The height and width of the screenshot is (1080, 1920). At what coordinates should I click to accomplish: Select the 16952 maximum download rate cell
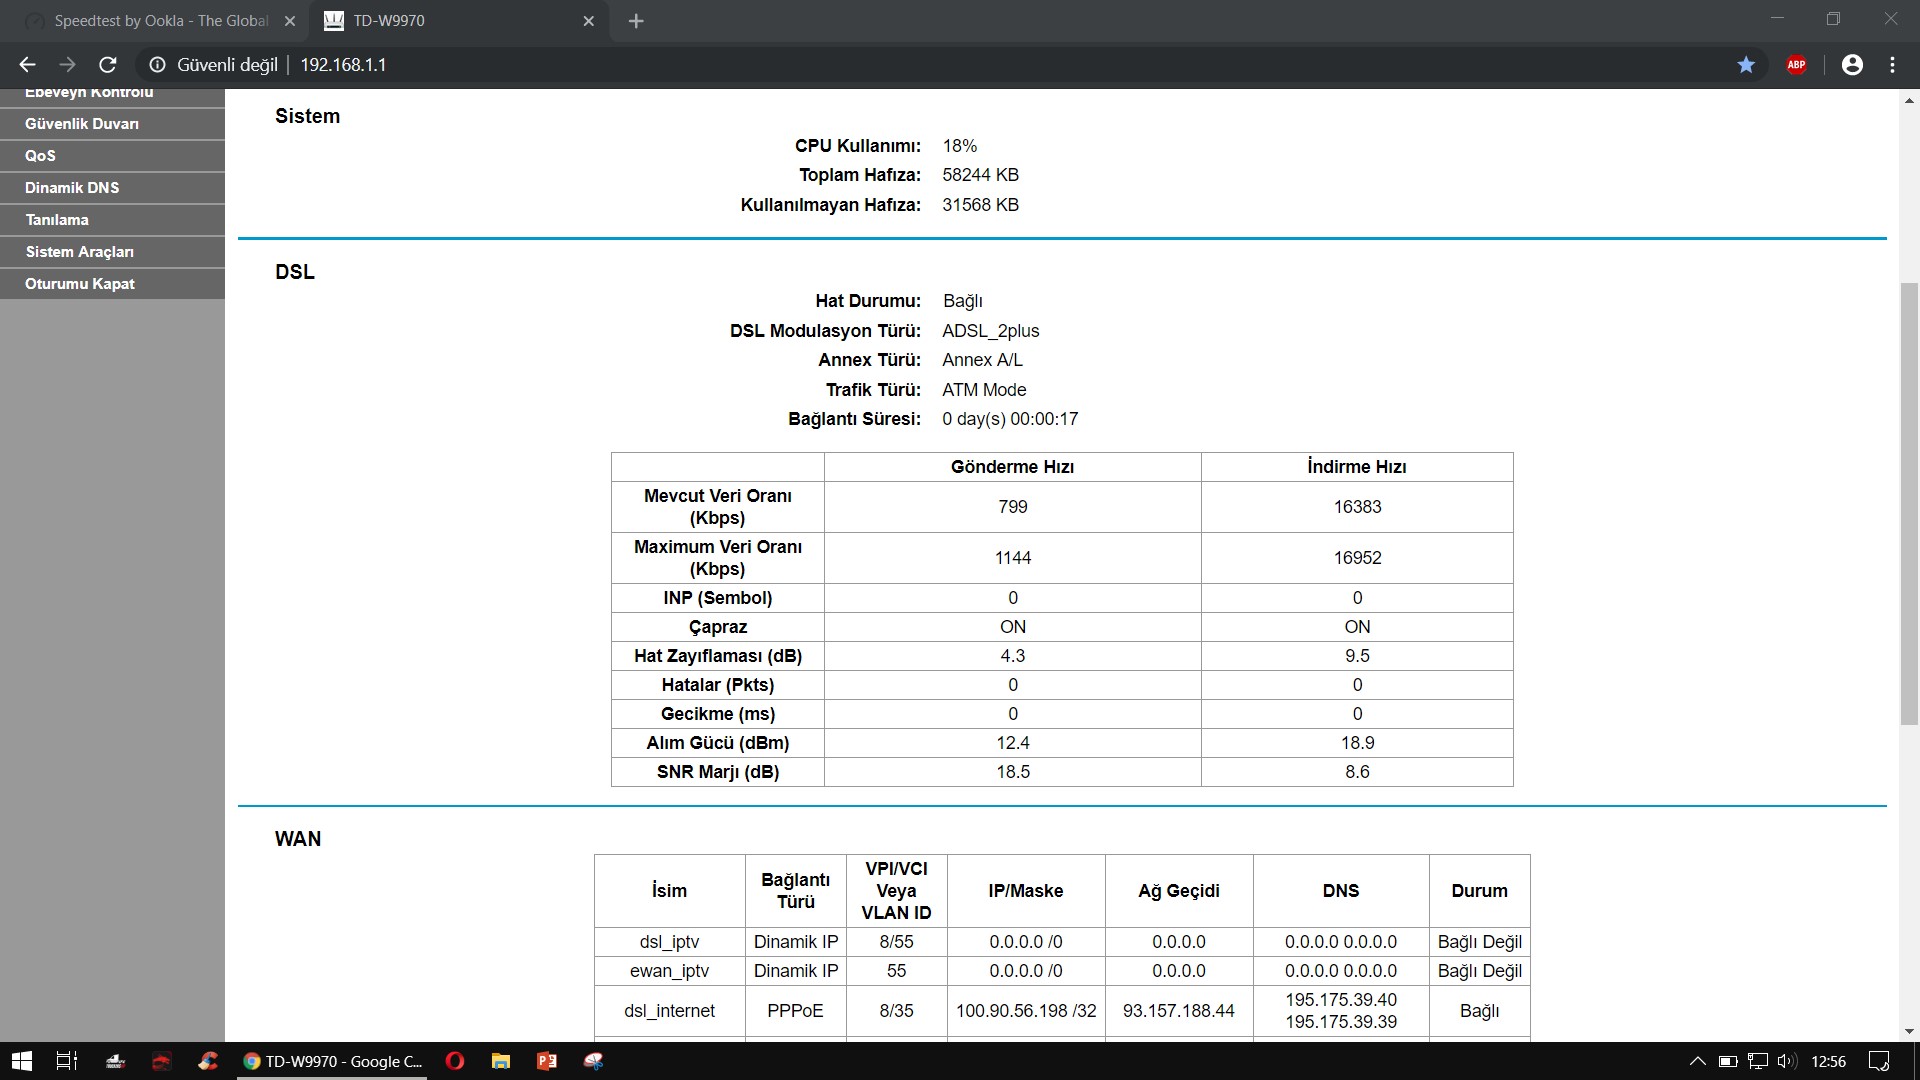1357,558
